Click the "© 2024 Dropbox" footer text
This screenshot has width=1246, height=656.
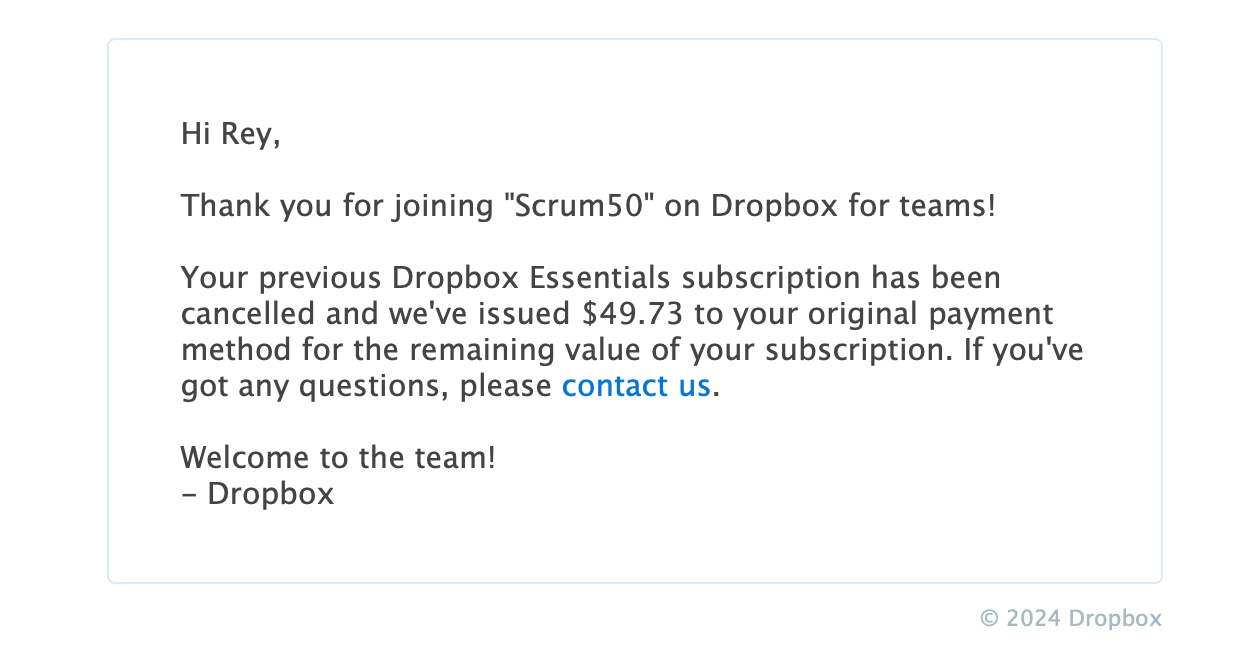[x=1071, y=618]
